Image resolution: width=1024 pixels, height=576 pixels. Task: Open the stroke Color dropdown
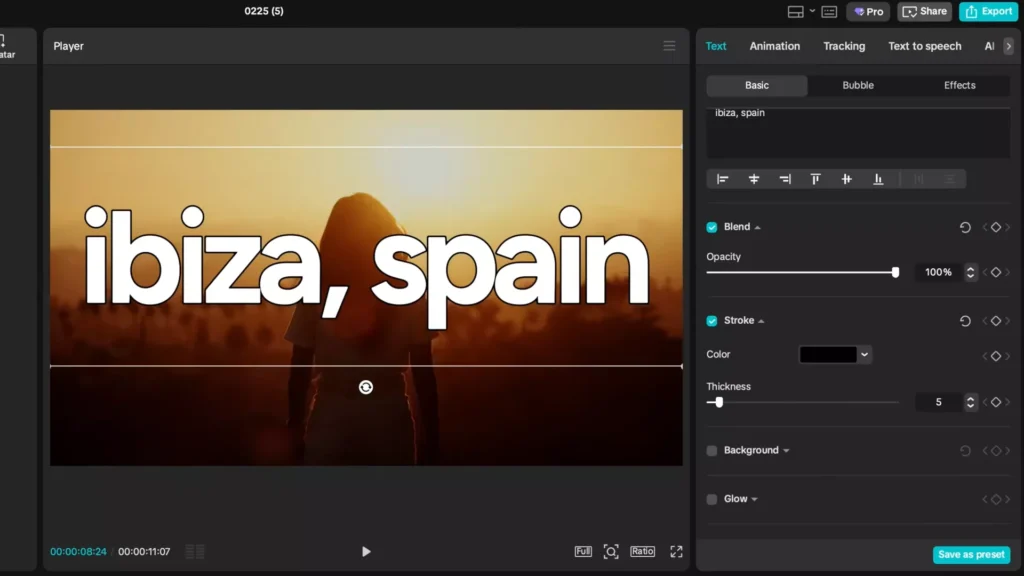coord(865,354)
